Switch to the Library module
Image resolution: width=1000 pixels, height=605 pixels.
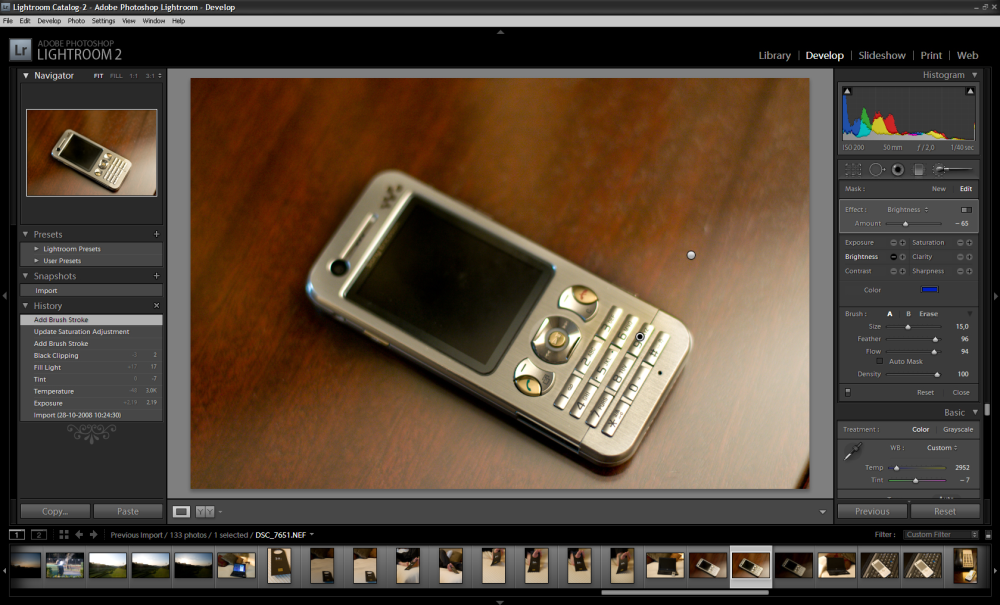pos(774,55)
